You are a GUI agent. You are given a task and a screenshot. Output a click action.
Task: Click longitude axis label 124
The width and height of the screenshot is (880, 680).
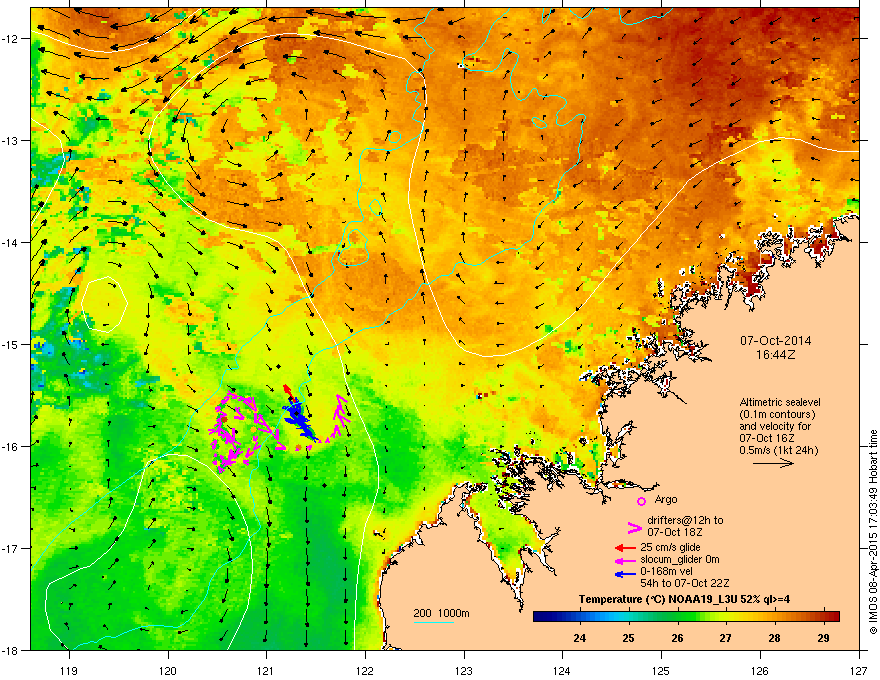coord(562,670)
